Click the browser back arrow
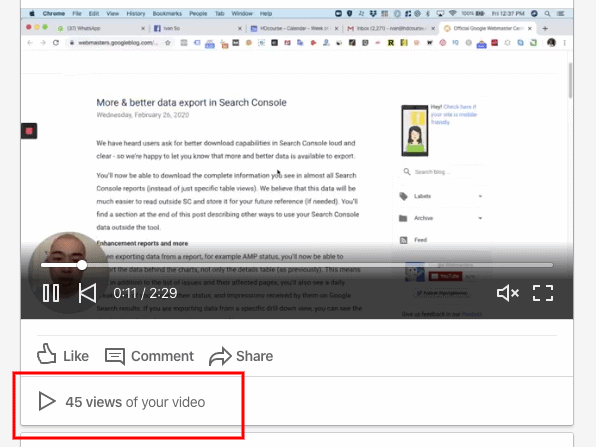Viewport: 596px width, 447px height. click(x=30, y=43)
